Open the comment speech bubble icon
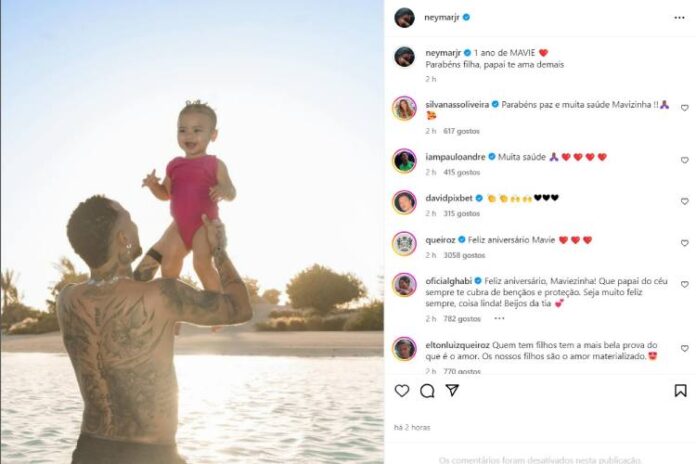696x464 pixels. 427,391
